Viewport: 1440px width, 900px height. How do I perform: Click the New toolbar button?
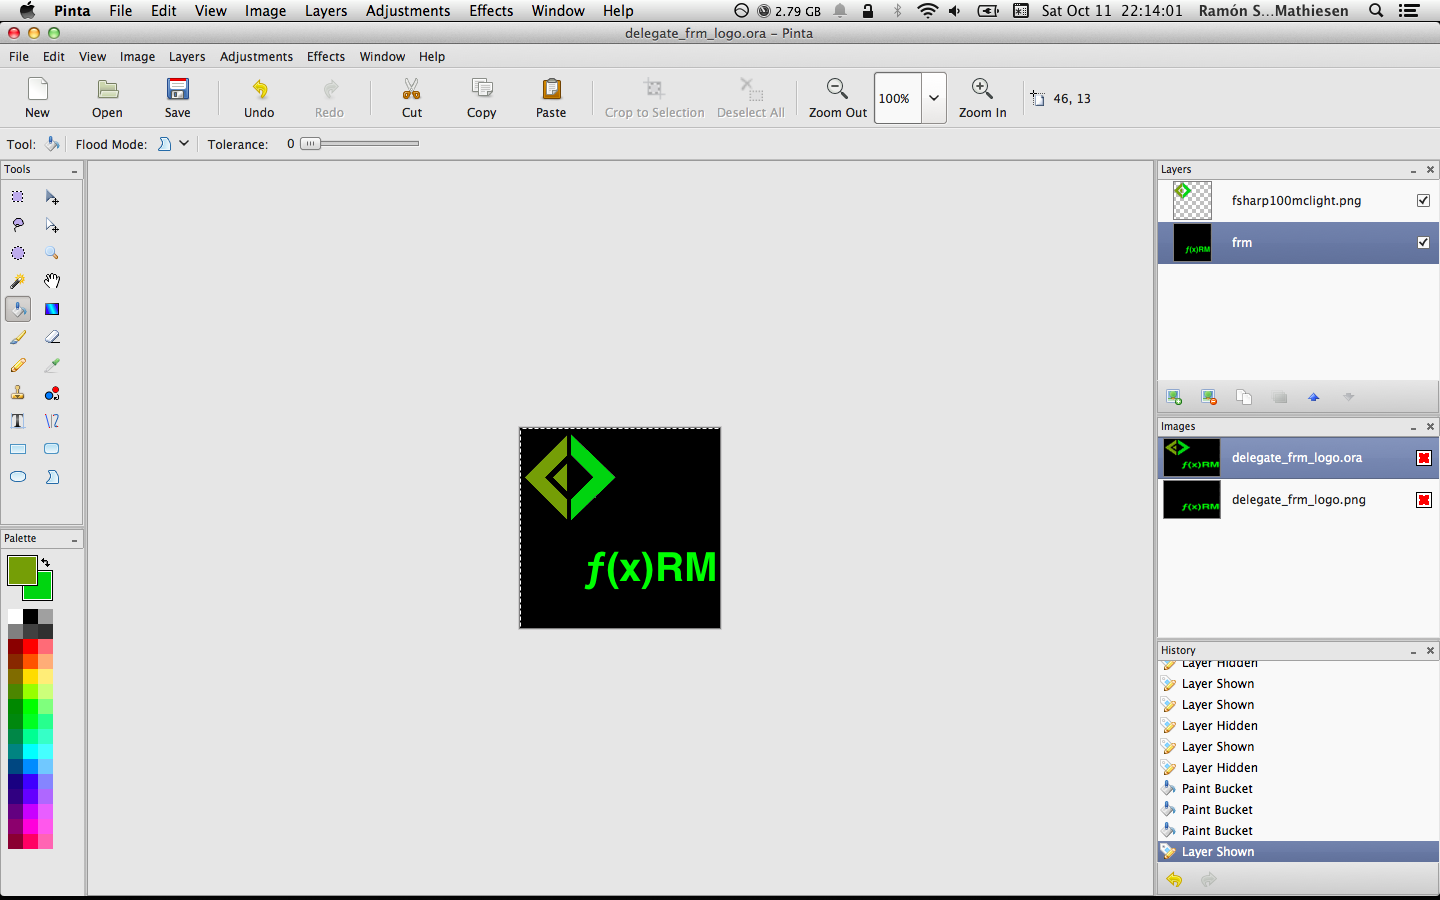click(x=37, y=98)
